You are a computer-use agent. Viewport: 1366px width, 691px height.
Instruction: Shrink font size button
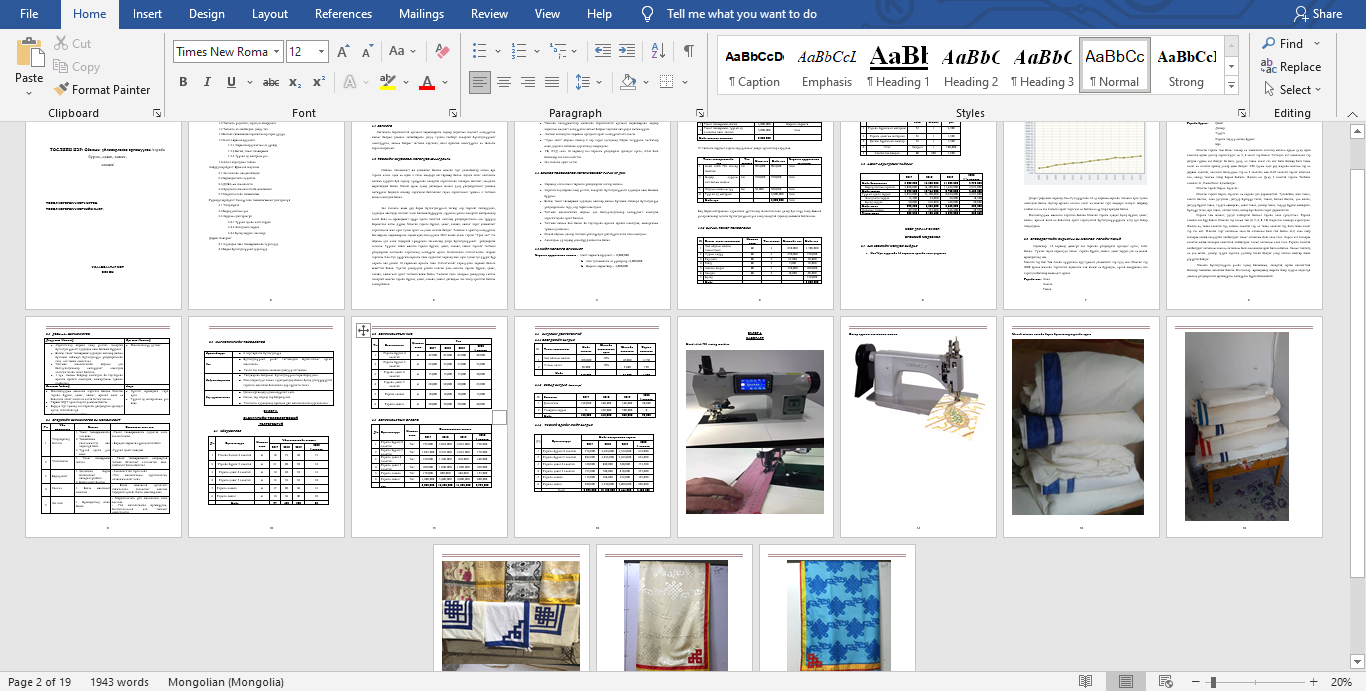coord(367,51)
